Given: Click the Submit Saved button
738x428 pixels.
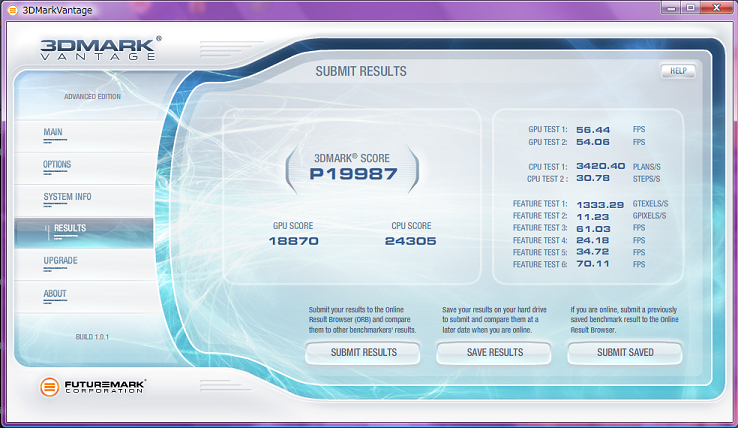Looking at the screenshot, I should pyautogui.click(x=625, y=352).
